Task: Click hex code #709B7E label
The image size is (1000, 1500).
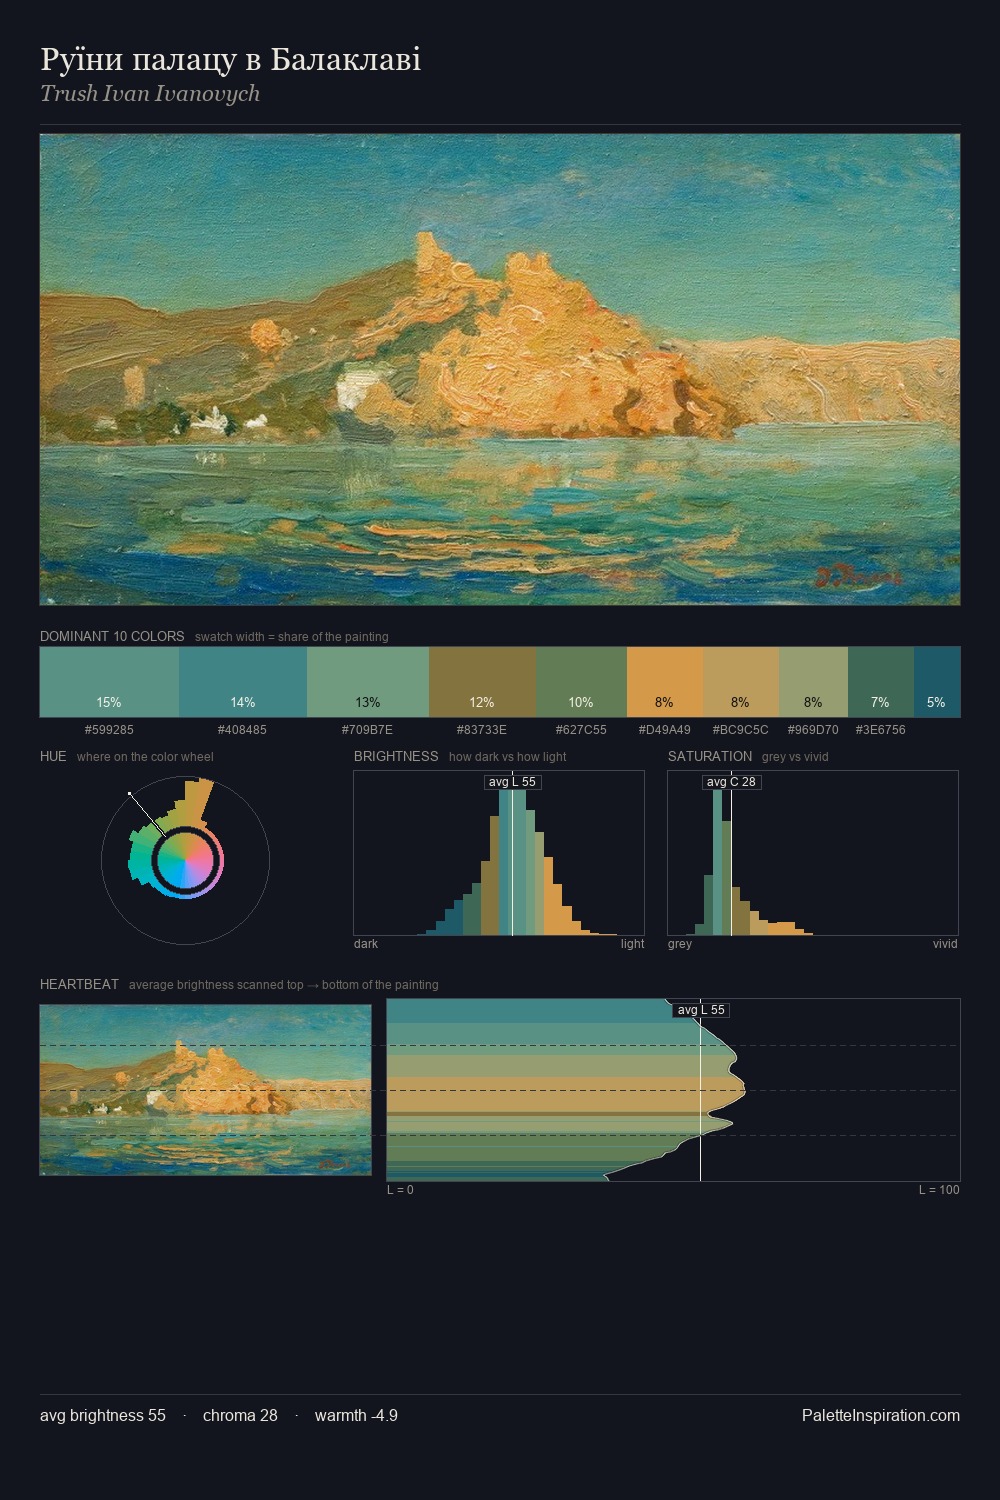Action: [368, 730]
